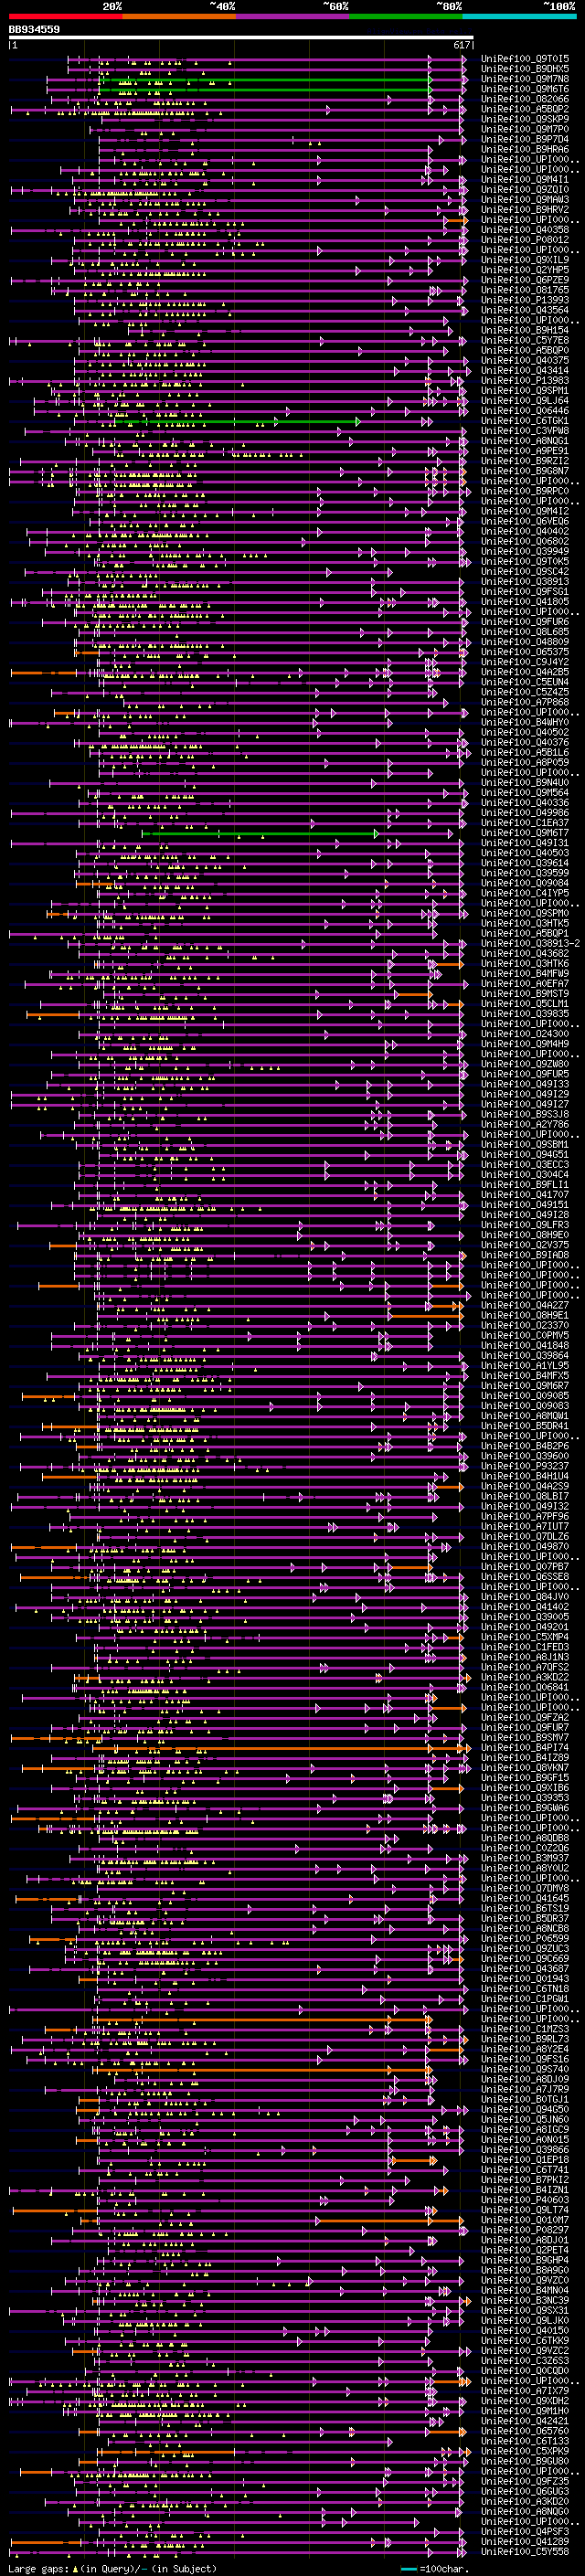Select hit label UniRef100_Q6PZE9
Image resolution: width=585 pixels, height=2576 pixels.
coord(524,280)
